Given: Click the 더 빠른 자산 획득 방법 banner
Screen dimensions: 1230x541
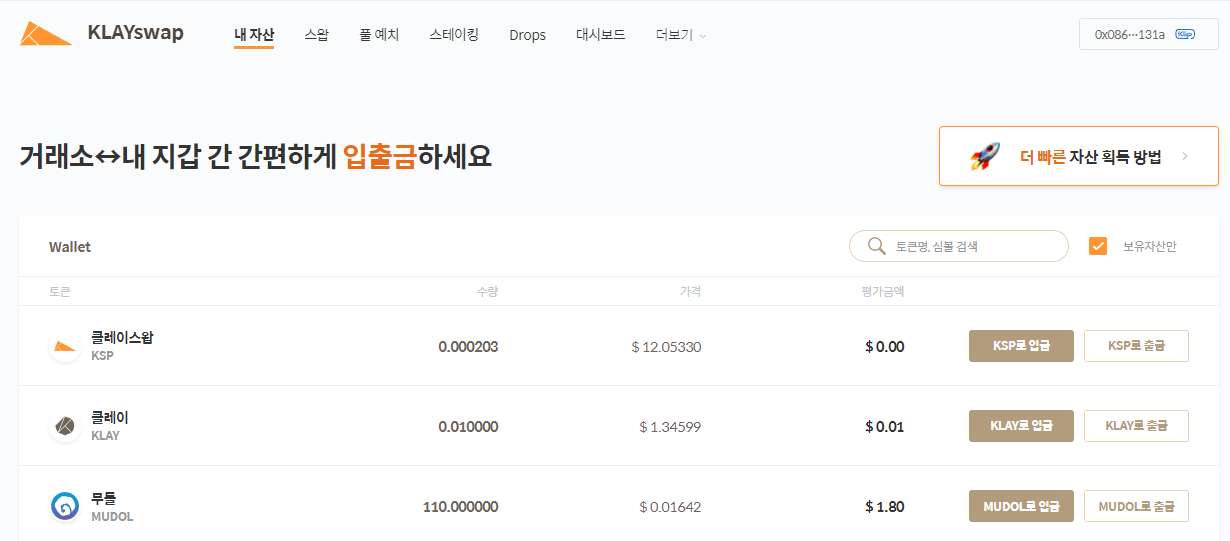Looking at the screenshot, I should 1078,156.
